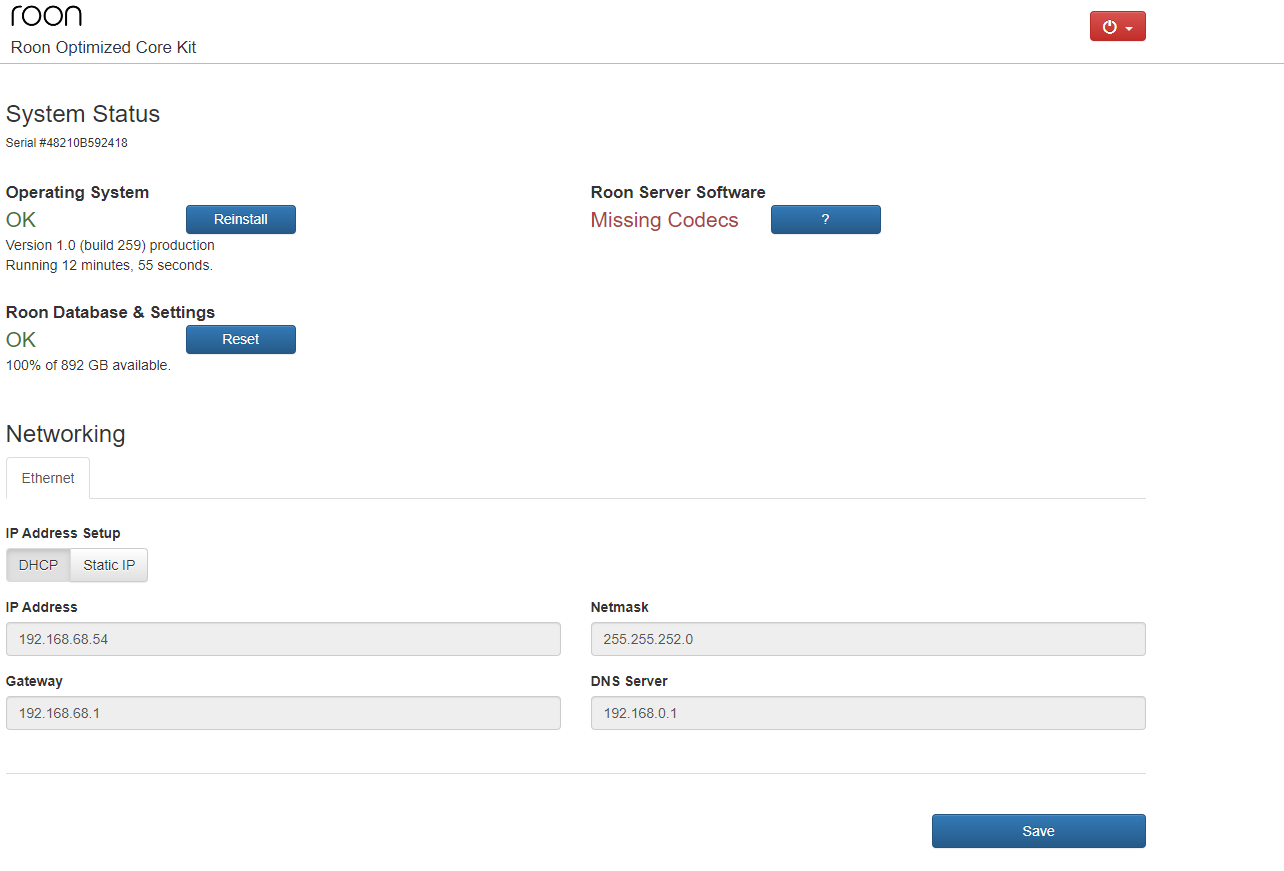Click the Netmask field

[x=868, y=639]
